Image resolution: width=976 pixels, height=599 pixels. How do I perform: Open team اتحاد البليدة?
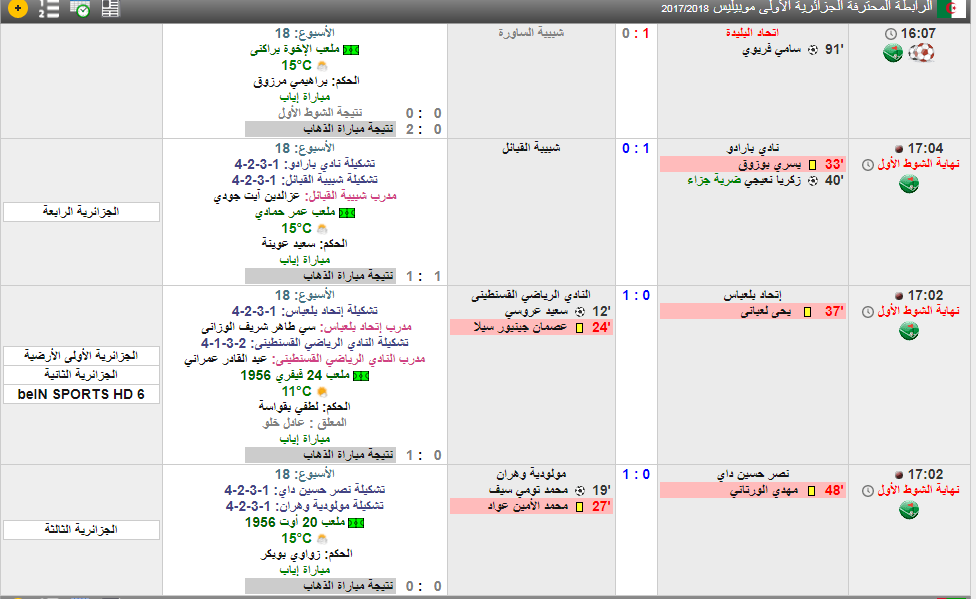(753, 33)
